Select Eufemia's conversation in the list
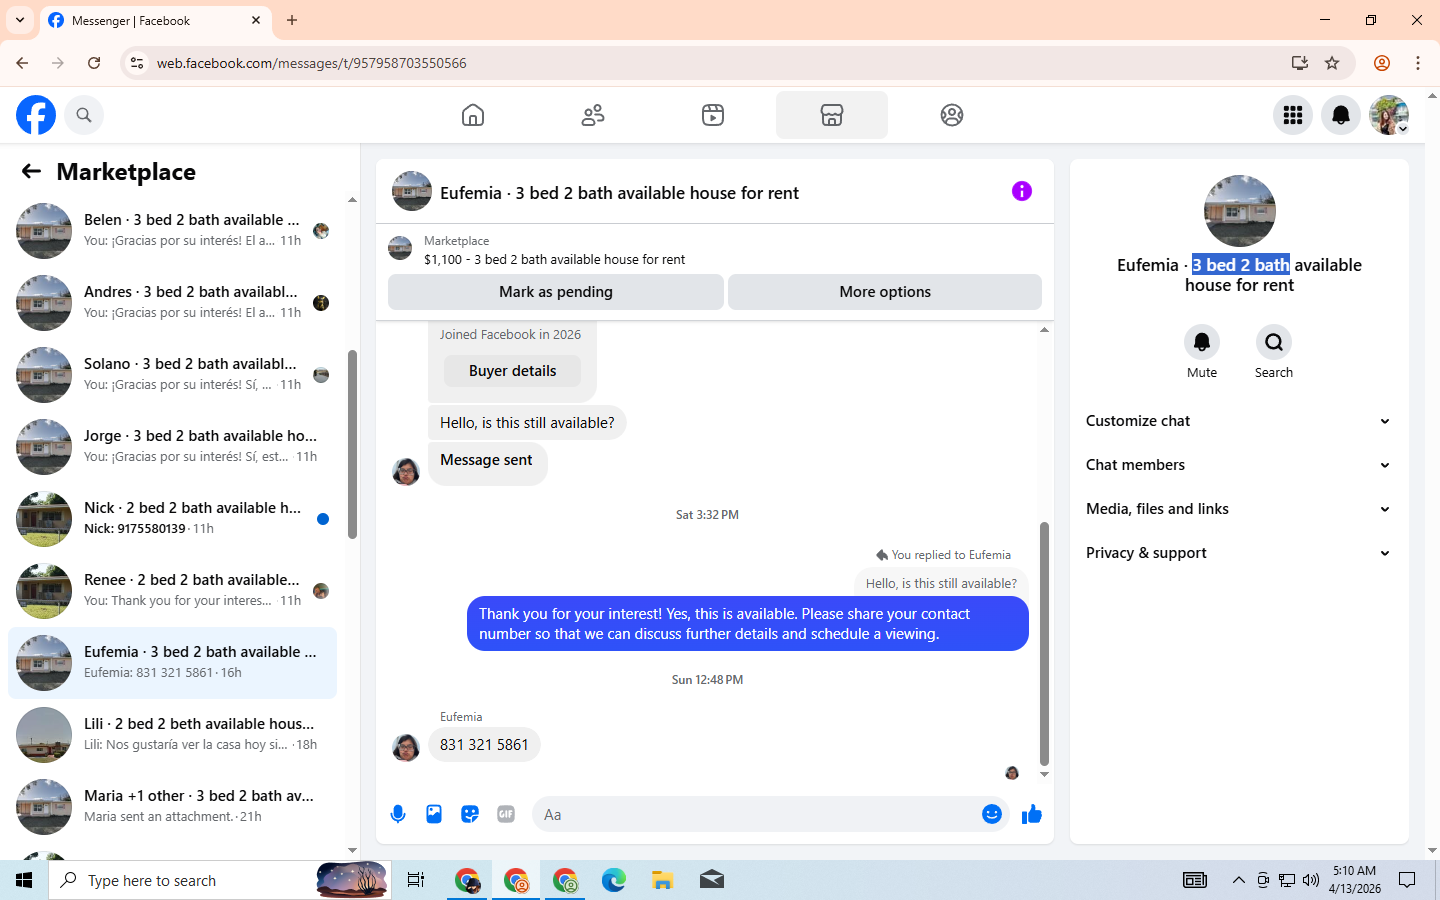The image size is (1440, 900). 172,663
